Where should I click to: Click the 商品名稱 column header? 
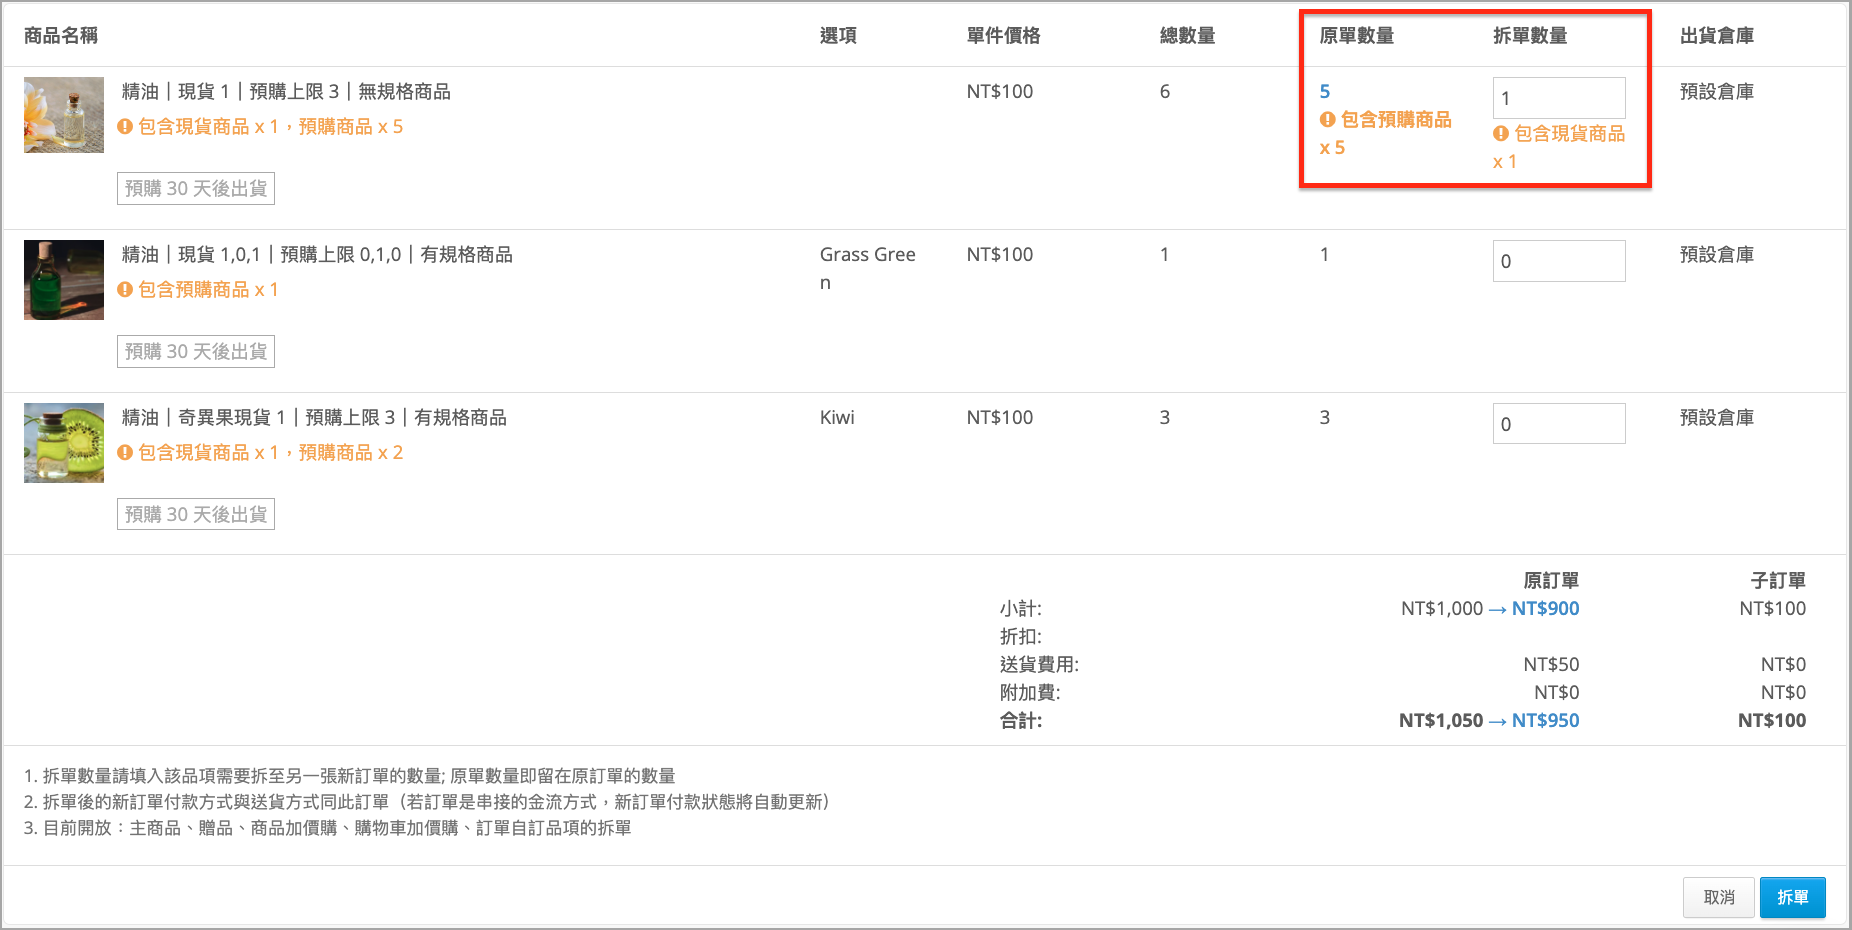[61, 36]
